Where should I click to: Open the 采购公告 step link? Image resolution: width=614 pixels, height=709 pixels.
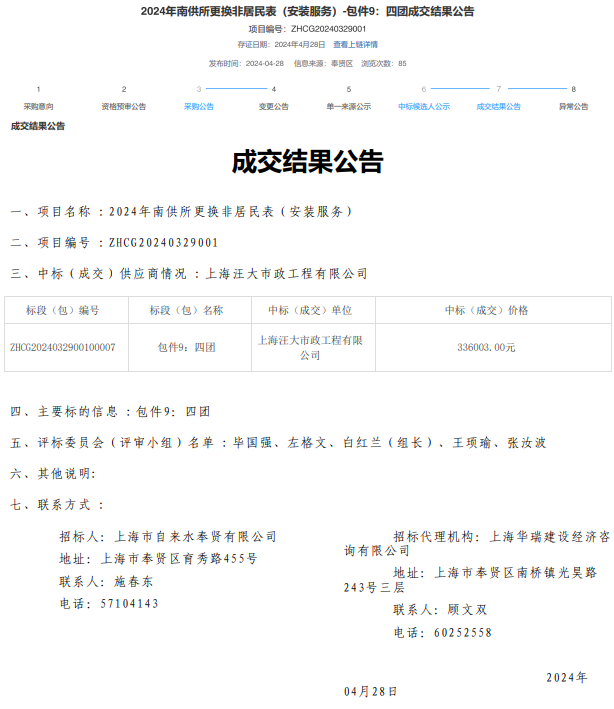click(198, 106)
